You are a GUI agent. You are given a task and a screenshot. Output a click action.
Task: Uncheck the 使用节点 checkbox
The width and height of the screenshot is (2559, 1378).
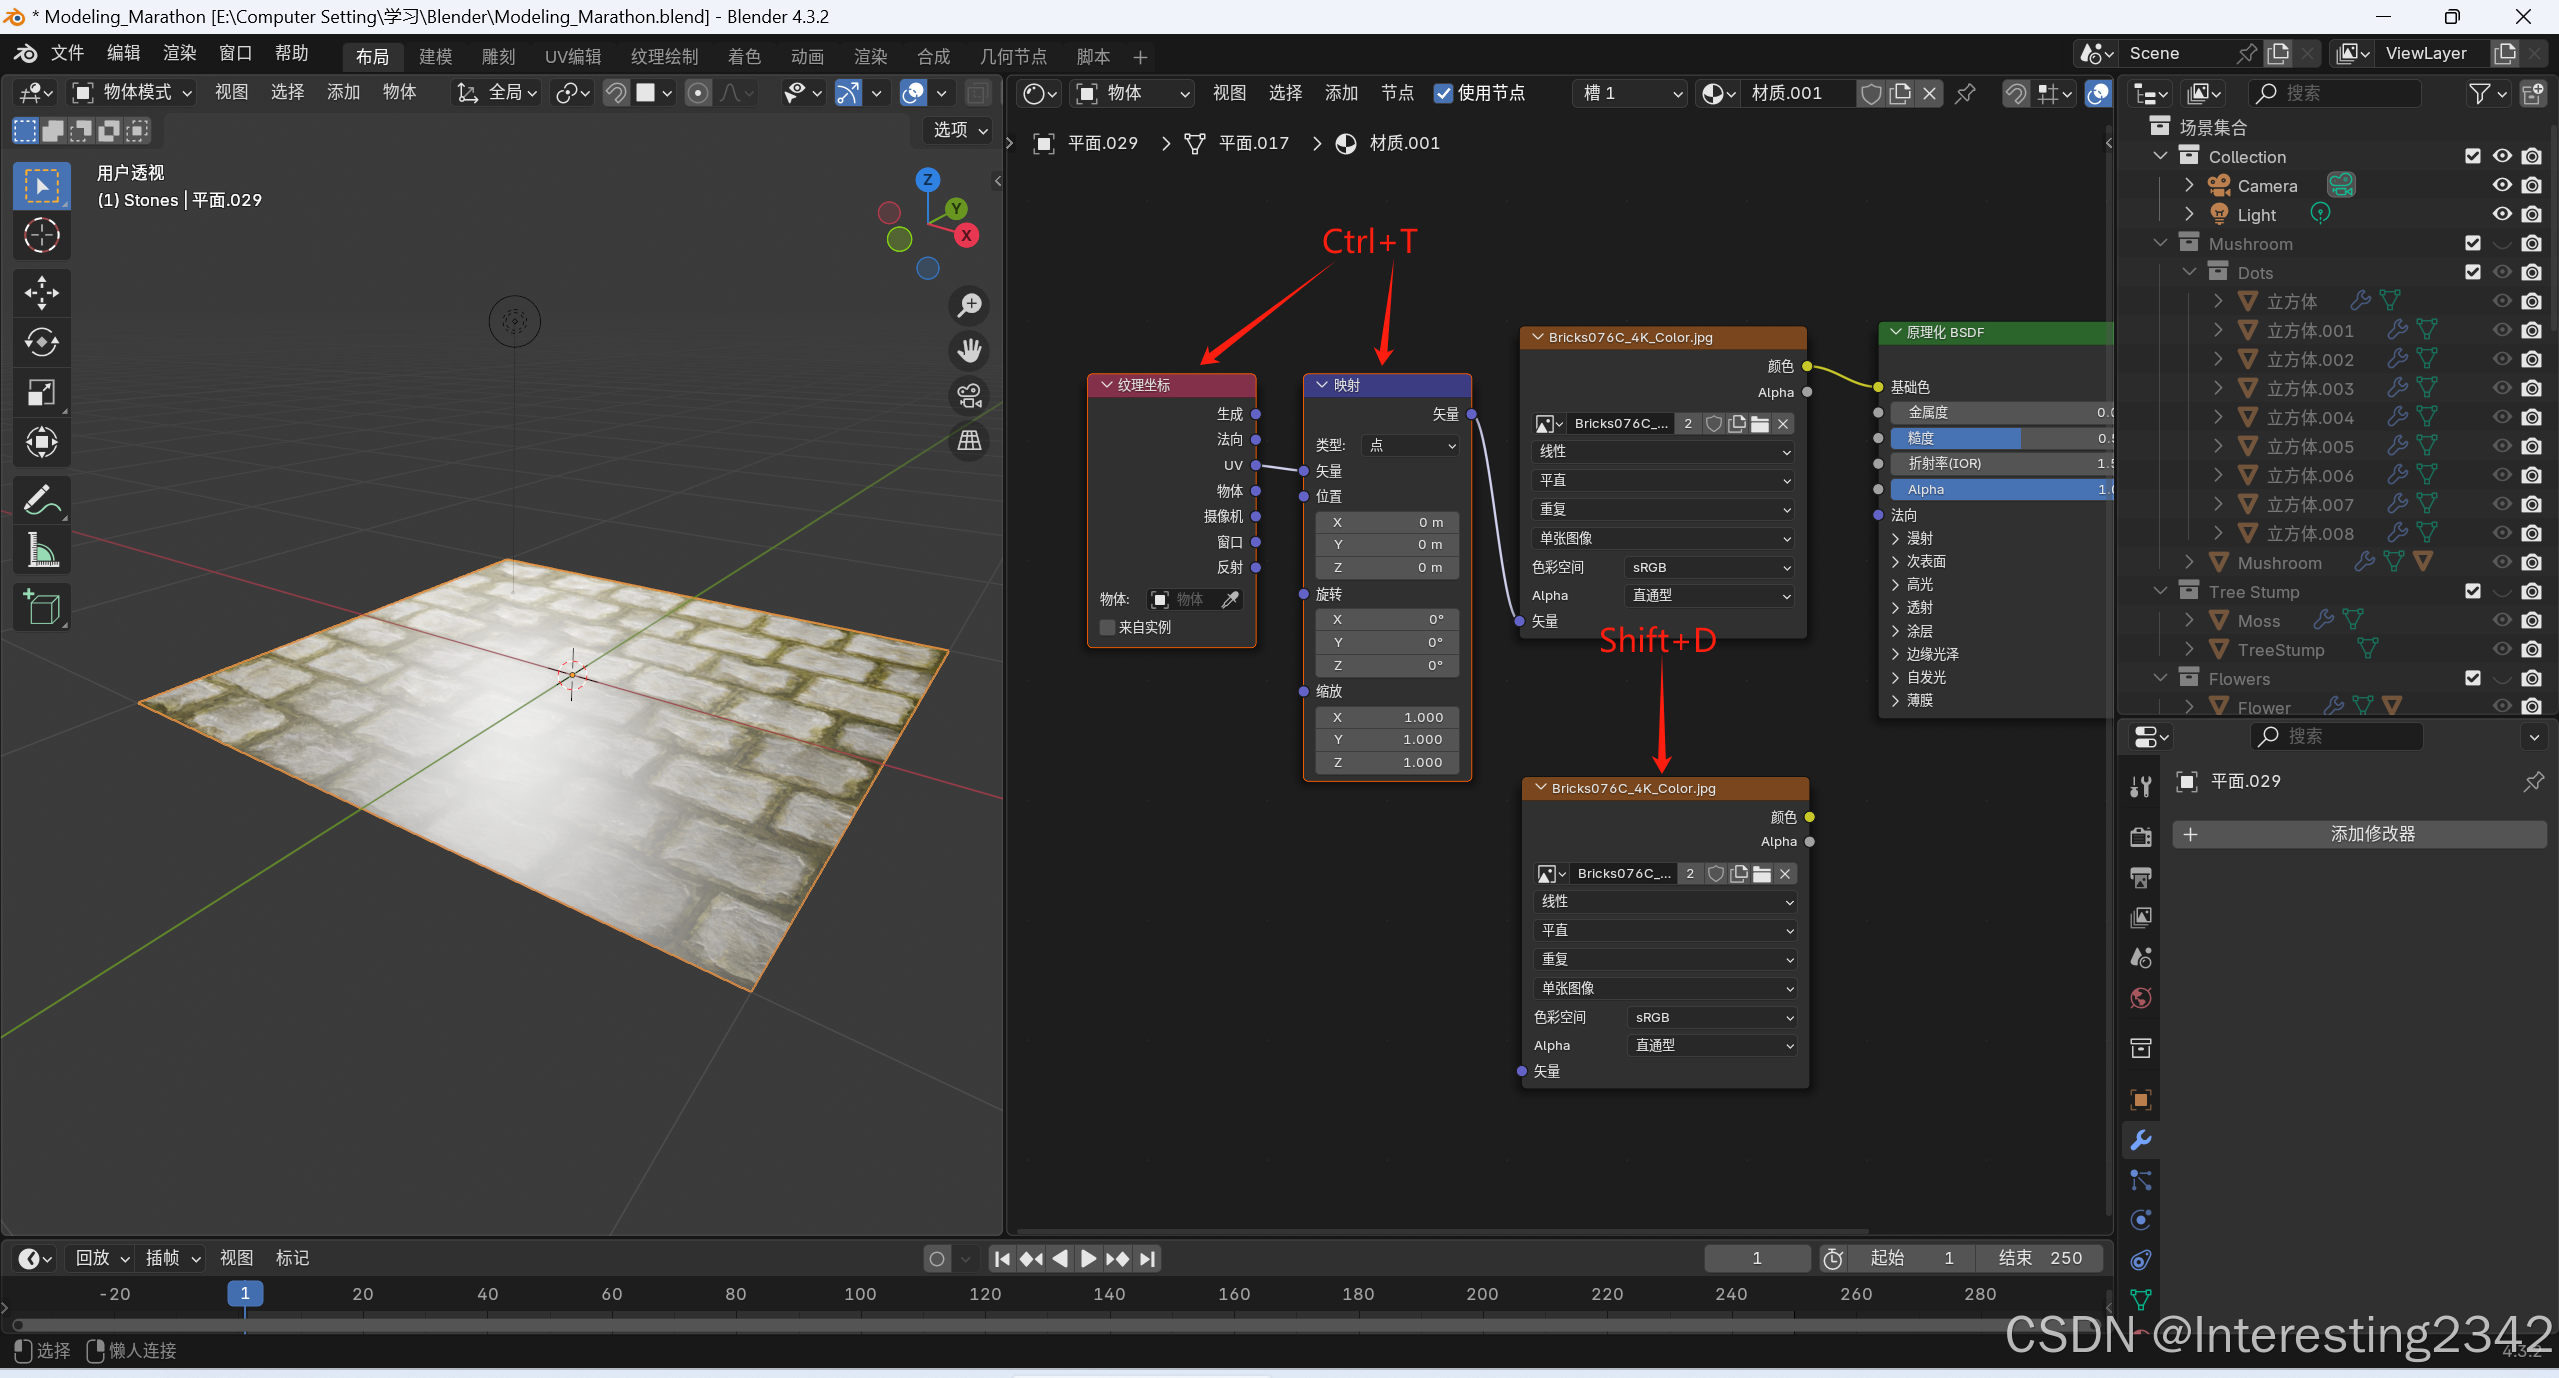tap(1443, 93)
